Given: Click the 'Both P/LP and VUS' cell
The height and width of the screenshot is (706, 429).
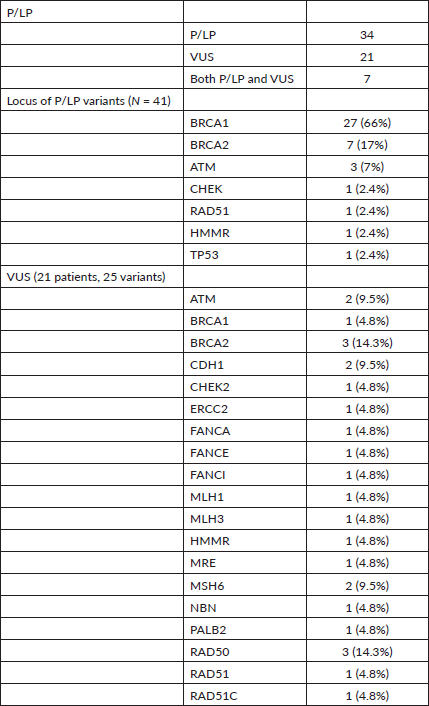Looking at the screenshot, I should [245, 79].
